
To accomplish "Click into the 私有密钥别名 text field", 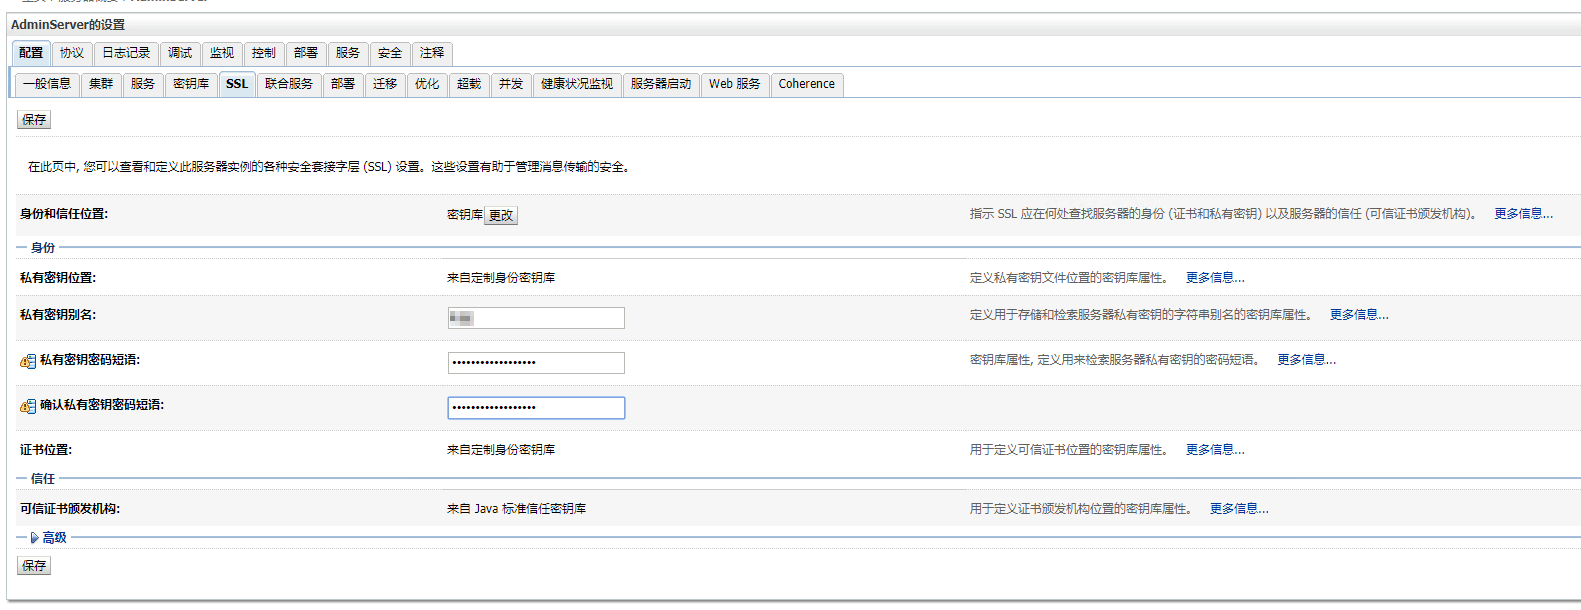I will (536, 318).
